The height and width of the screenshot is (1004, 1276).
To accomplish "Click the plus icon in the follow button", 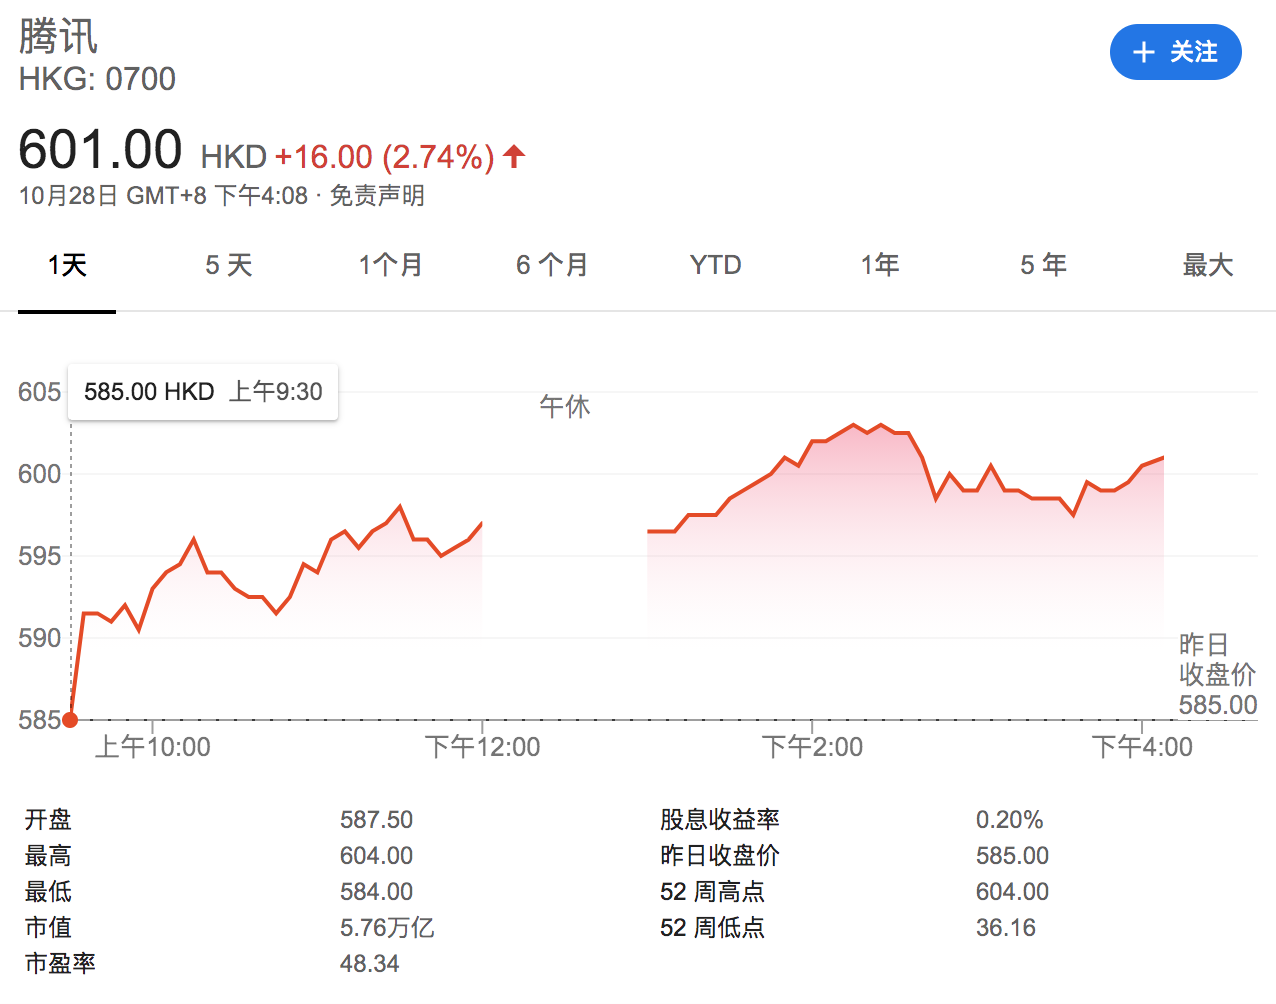I will [x=1144, y=53].
